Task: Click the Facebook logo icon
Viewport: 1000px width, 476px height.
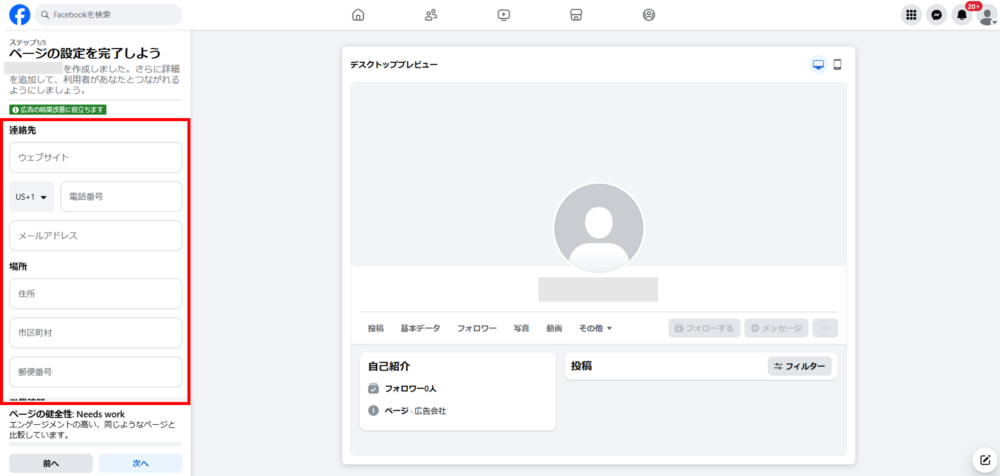Action: (x=19, y=15)
